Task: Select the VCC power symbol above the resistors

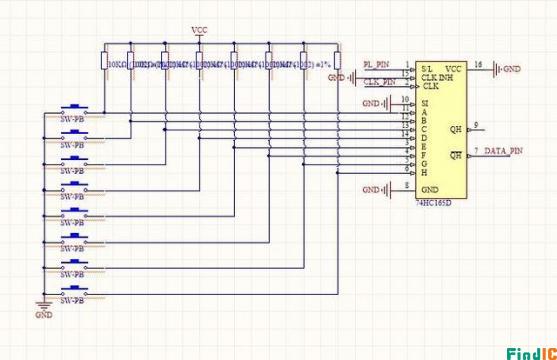Action: (199, 32)
